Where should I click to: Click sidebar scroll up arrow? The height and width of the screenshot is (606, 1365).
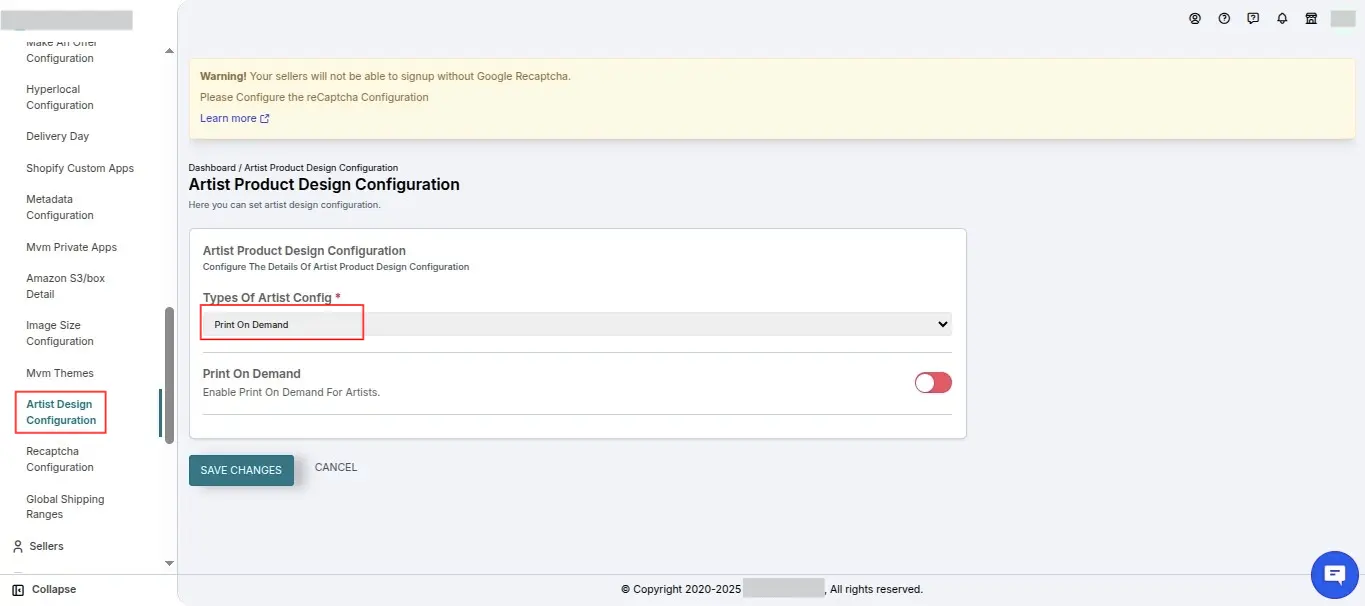(x=169, y=50)
